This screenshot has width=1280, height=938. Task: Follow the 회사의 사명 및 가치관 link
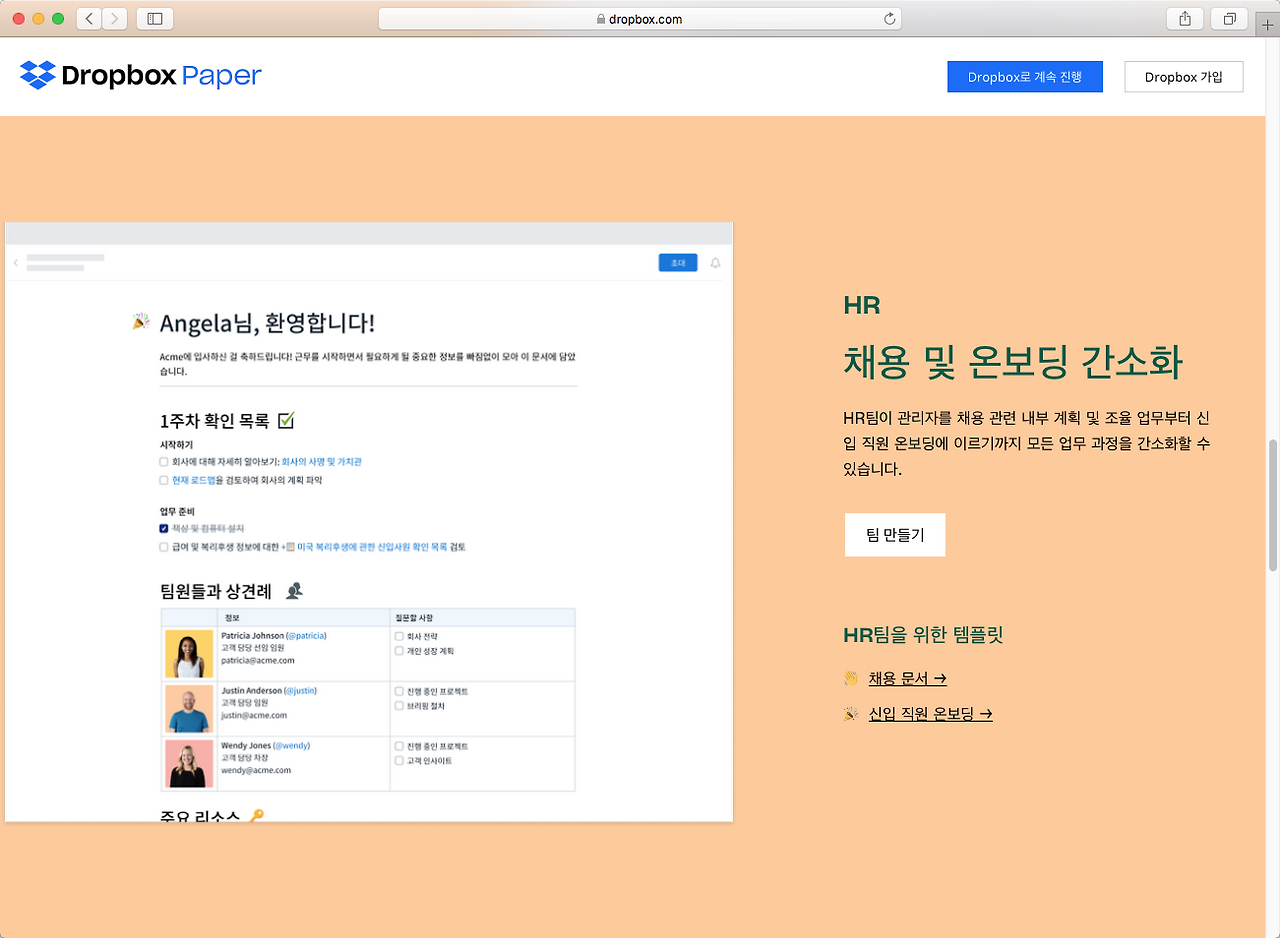[321, 462]
